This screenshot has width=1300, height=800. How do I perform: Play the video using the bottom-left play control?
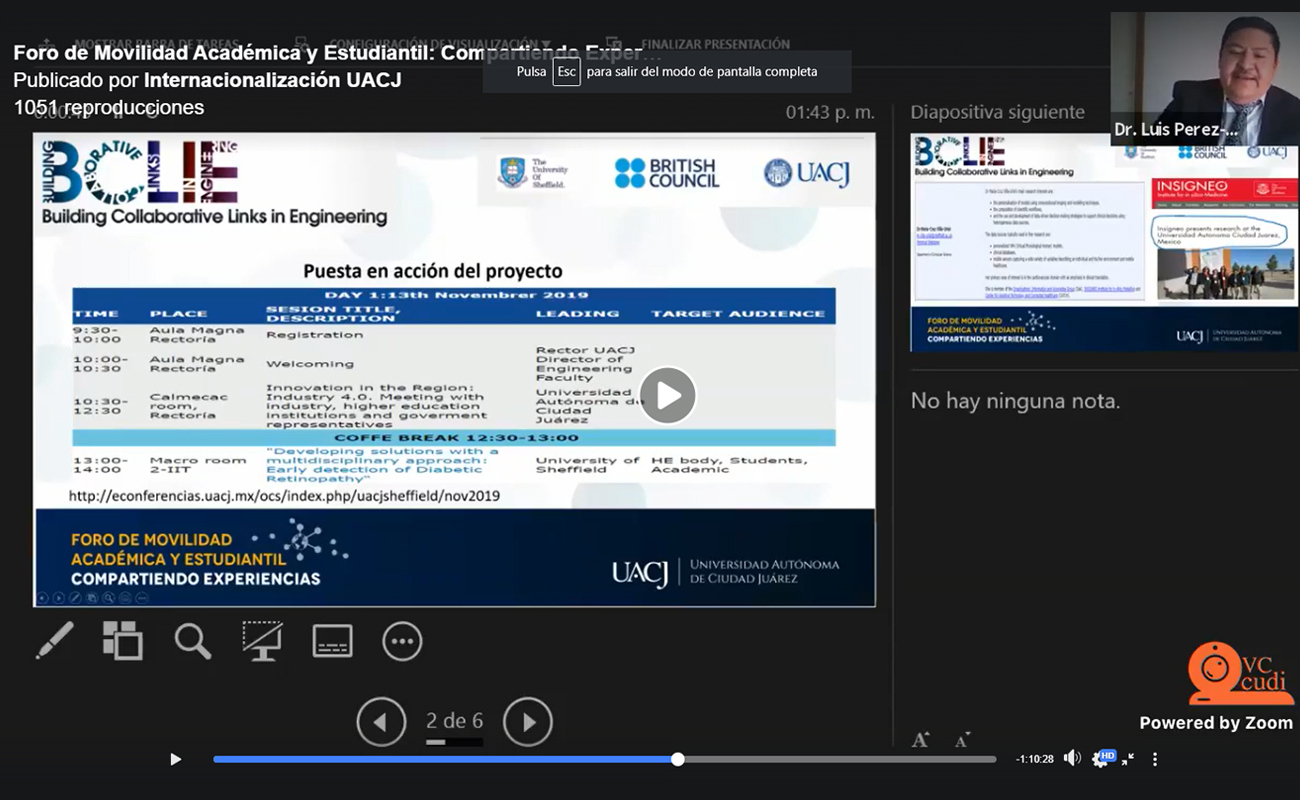point(176,759)
